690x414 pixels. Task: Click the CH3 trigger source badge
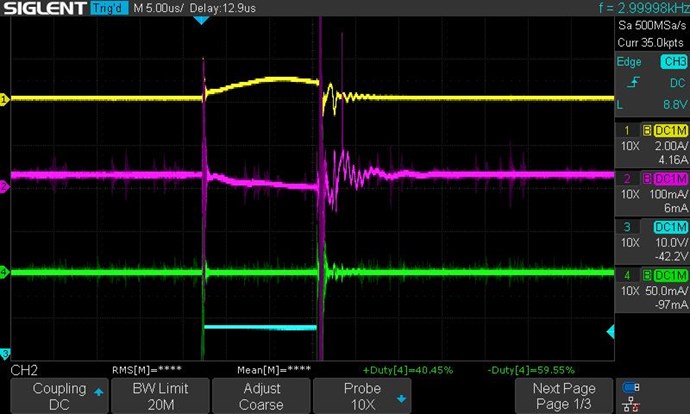pos(674,62)
